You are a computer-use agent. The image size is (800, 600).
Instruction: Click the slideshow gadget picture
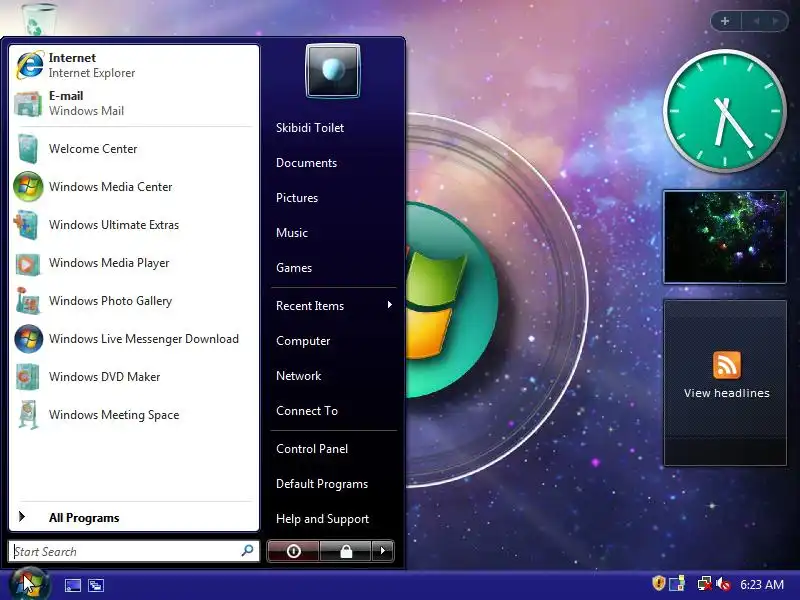724,237
